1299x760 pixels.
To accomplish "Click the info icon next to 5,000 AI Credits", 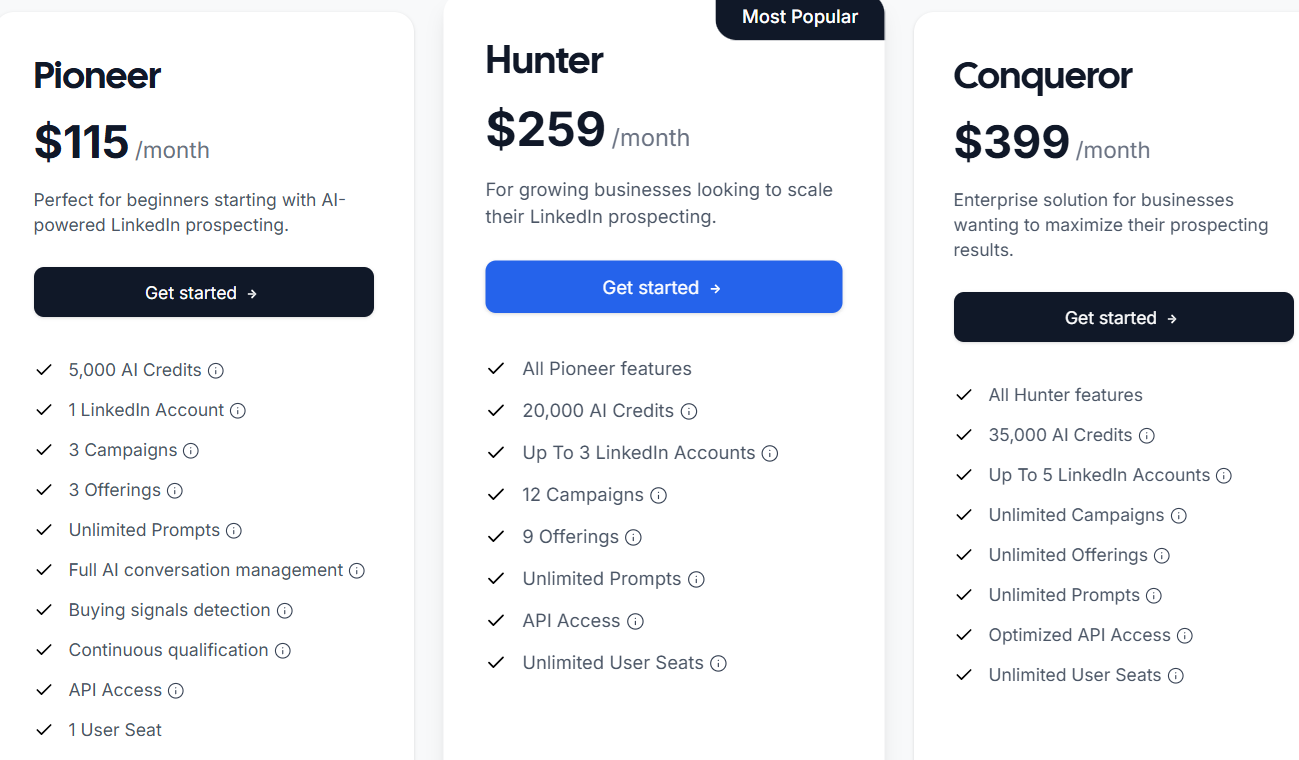I will (x=217, y=370).
